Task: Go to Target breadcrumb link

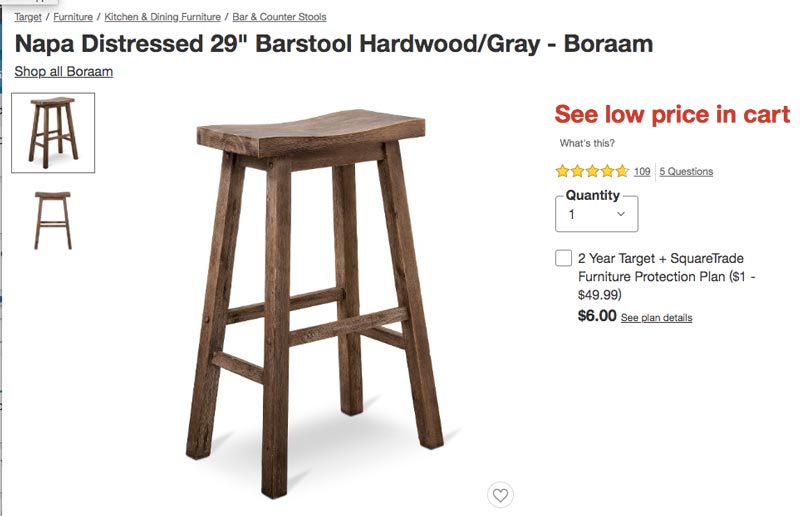Action: [28, 17]
